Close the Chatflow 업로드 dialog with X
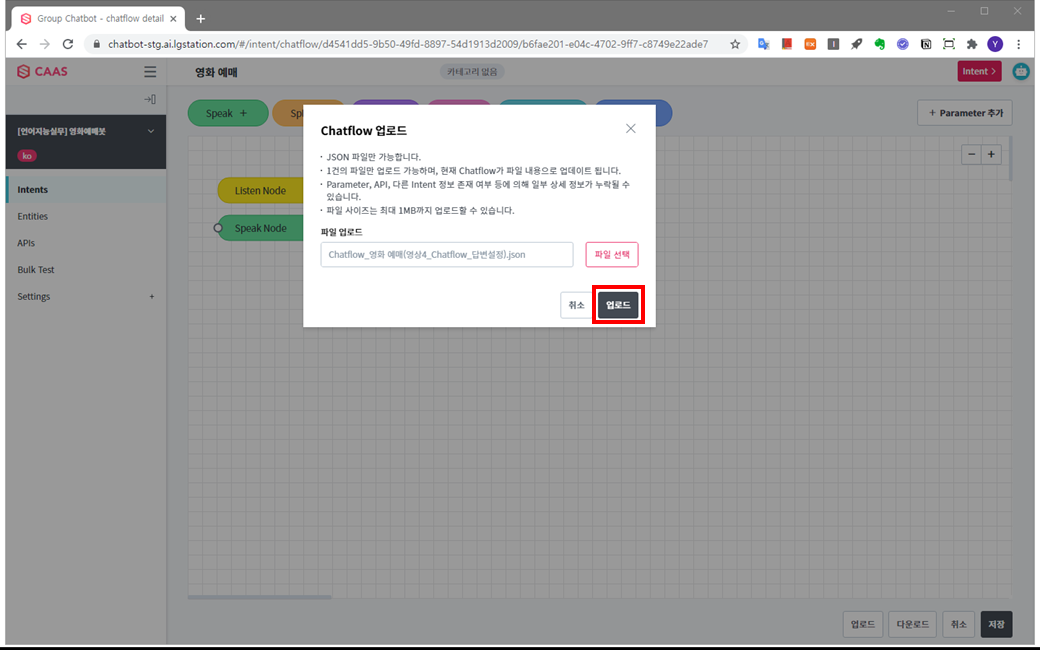Viewport: 1040px width, 650px height. pyautogui.click(x=630, y=129)
